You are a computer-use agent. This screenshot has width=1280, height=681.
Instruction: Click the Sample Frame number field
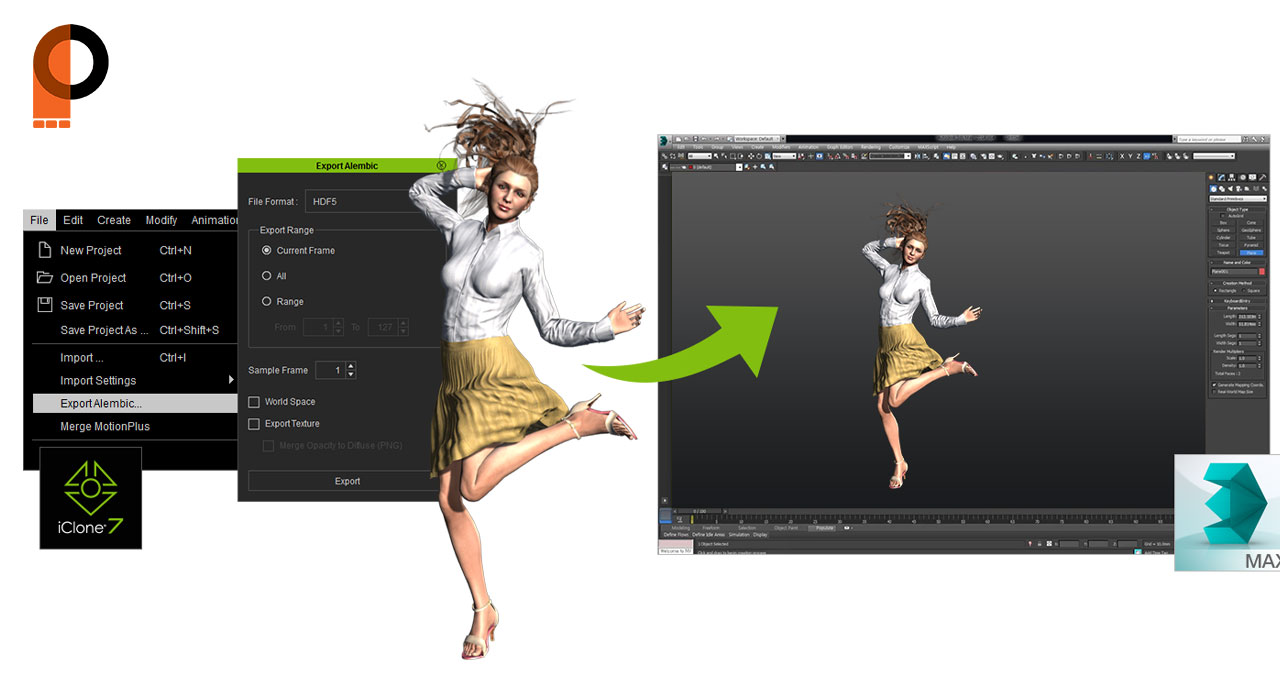click(x=330, y=370)
